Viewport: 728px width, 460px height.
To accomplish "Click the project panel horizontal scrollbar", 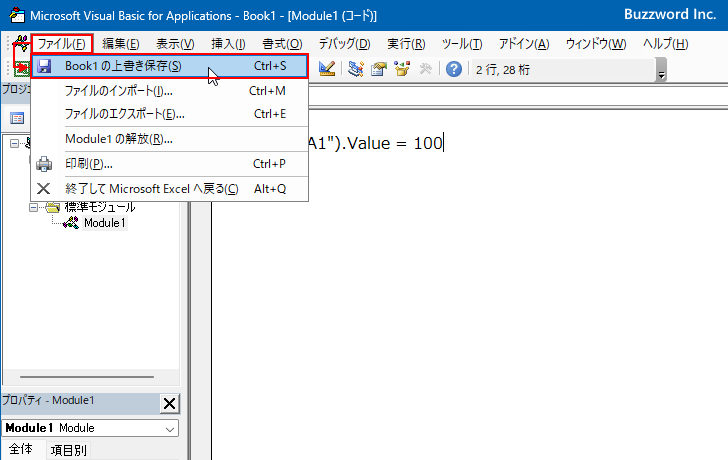I will pos(87,377).
